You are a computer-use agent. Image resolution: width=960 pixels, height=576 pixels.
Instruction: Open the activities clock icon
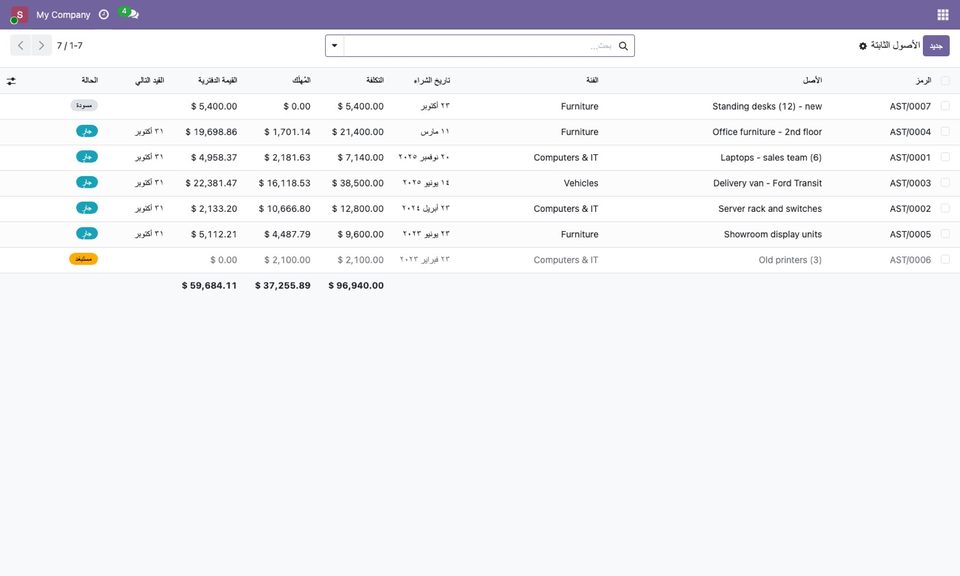pyautogui.click(x=104, y=15)
